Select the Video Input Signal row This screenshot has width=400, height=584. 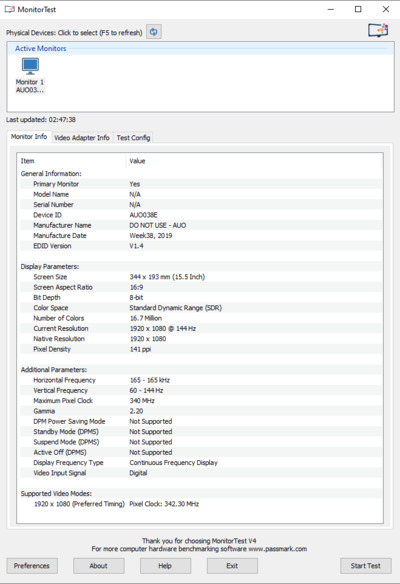click(200, 473)
